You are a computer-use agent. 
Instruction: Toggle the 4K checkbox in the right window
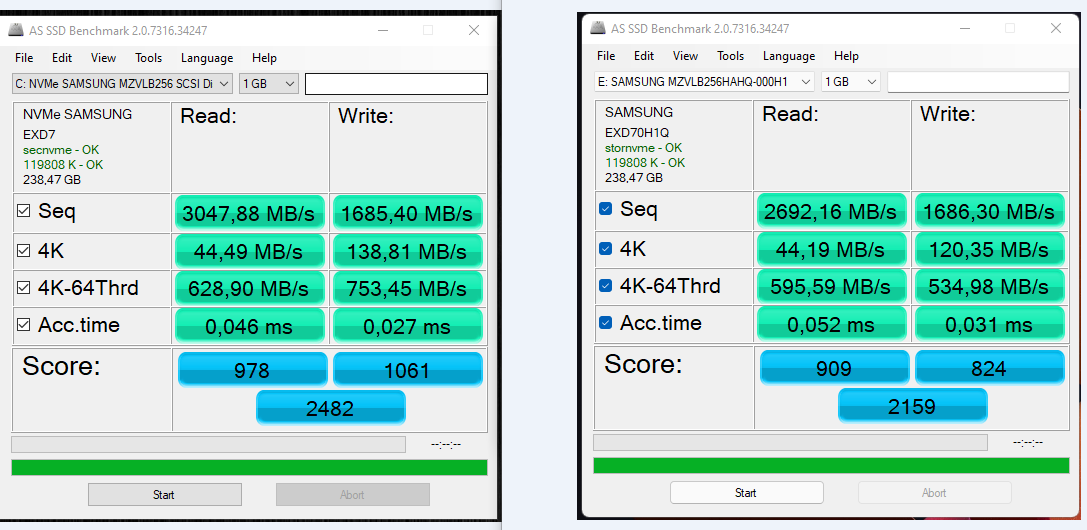tap(605, 248)
